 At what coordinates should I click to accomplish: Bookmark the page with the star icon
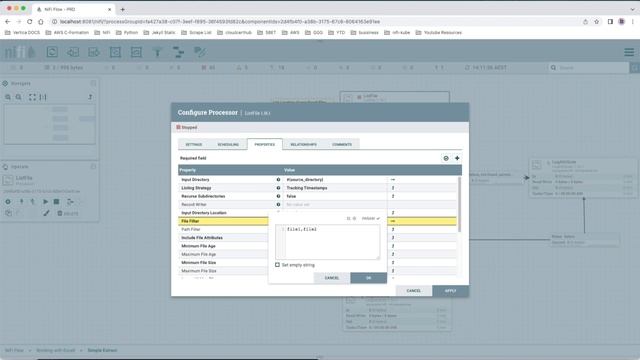[x=596, y=22]
